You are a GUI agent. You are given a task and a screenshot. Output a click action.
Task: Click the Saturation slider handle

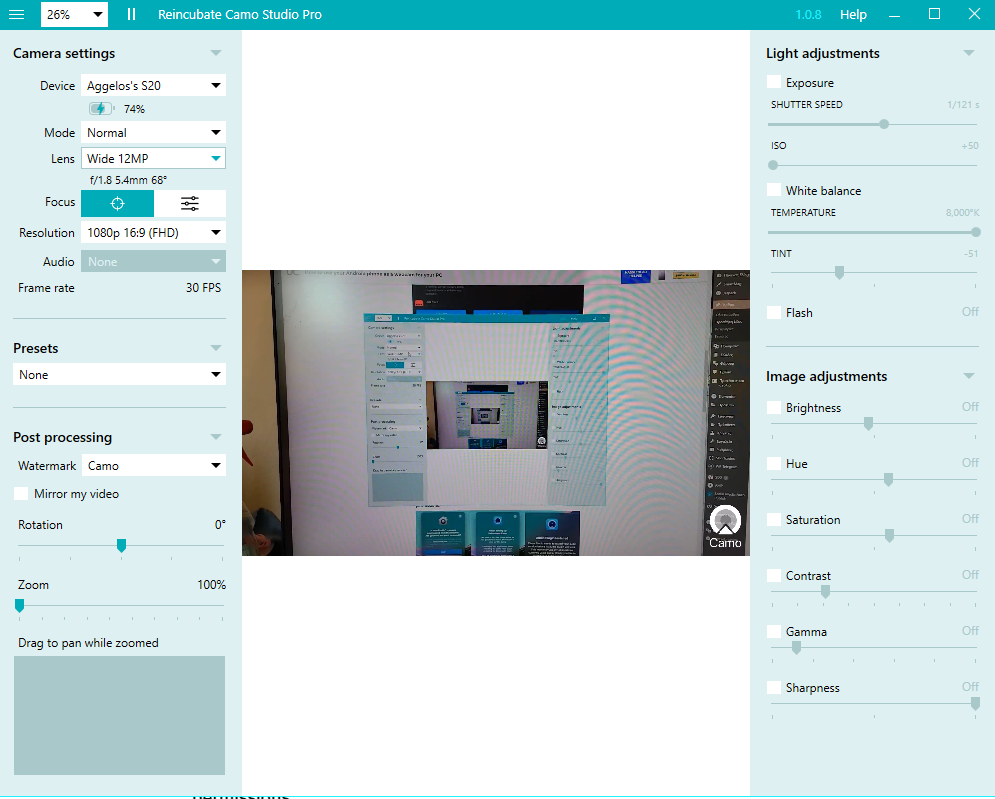[890, 536]
